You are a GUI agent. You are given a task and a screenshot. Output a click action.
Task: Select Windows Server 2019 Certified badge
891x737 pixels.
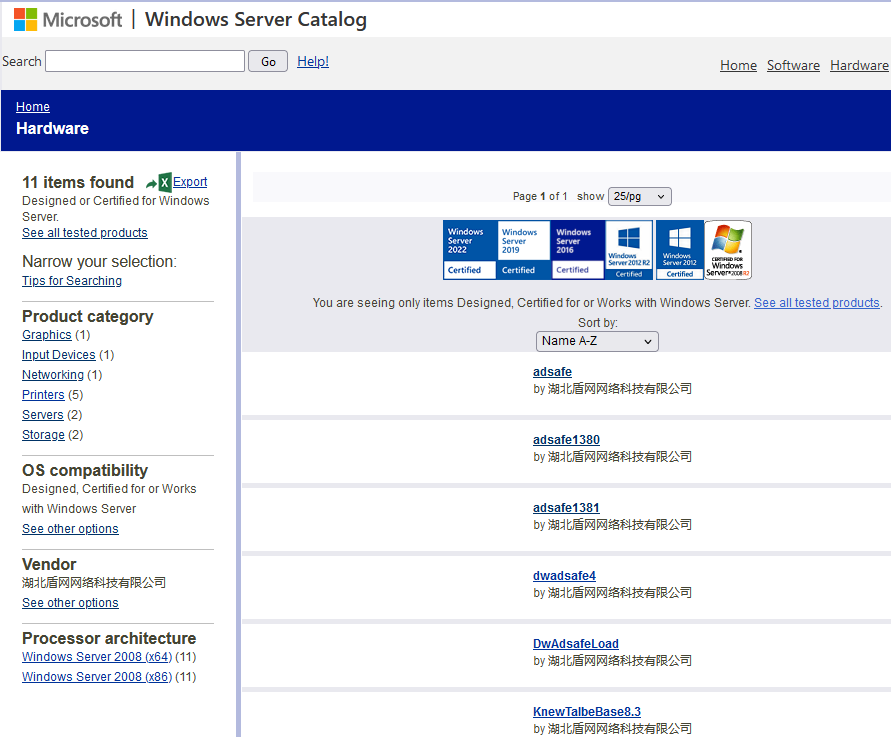[524, 250]
